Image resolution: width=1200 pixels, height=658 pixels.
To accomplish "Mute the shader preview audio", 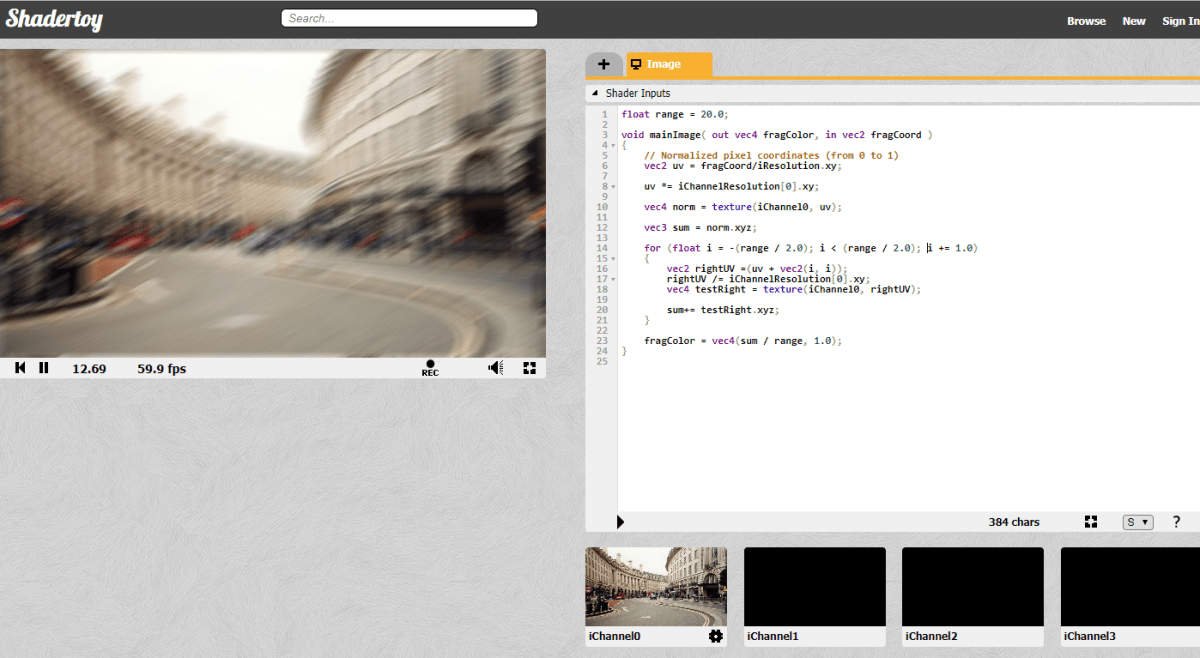I will click(495, 368).
